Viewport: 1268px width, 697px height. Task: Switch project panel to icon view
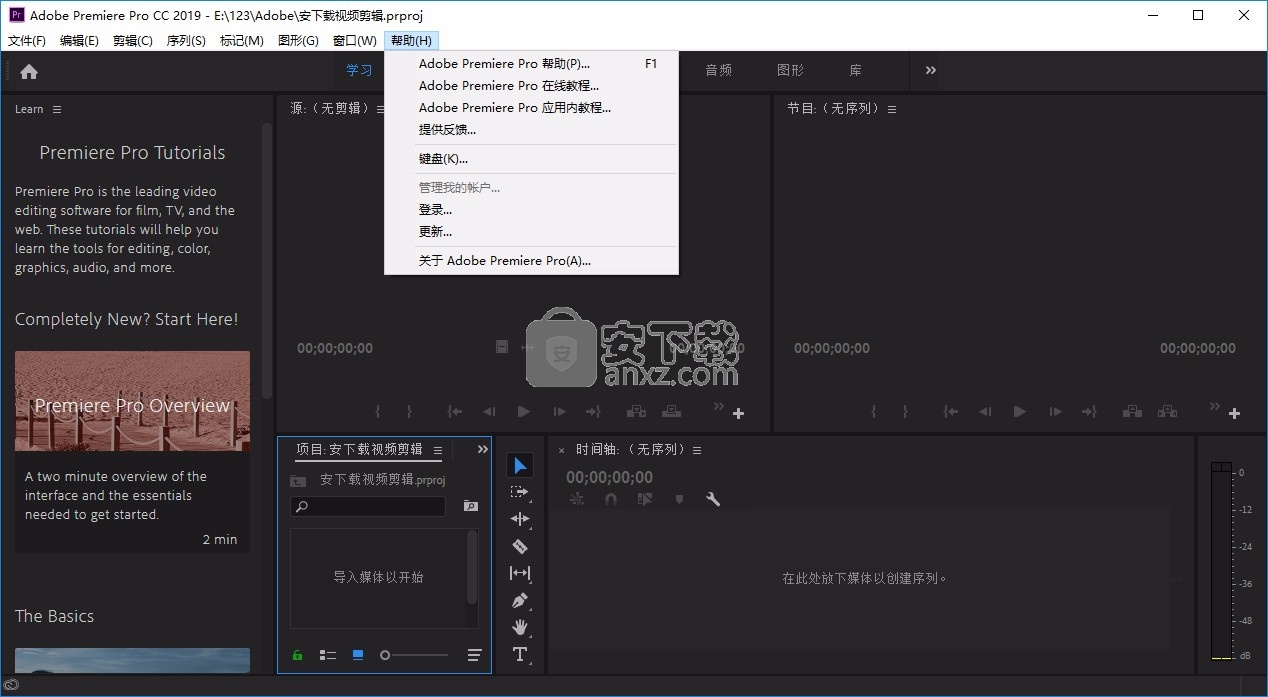(357, 655)
